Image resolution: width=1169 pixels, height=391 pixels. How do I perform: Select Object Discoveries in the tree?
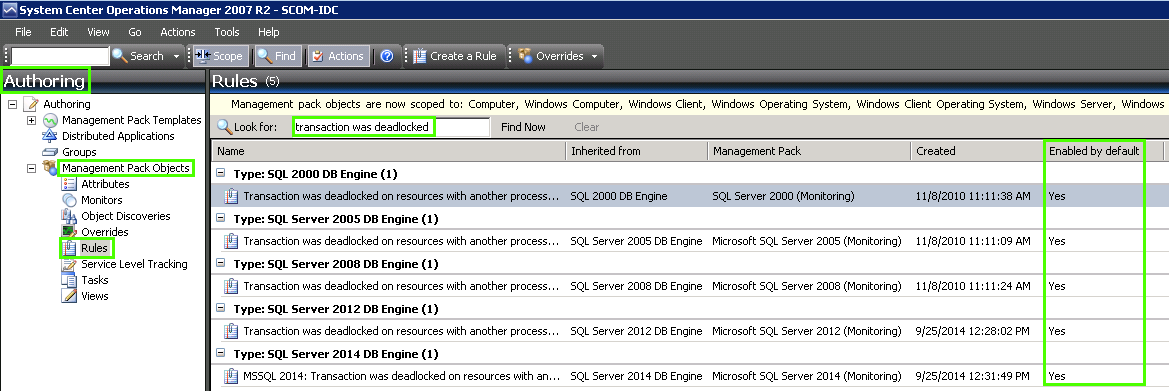[x=125, y=216]
